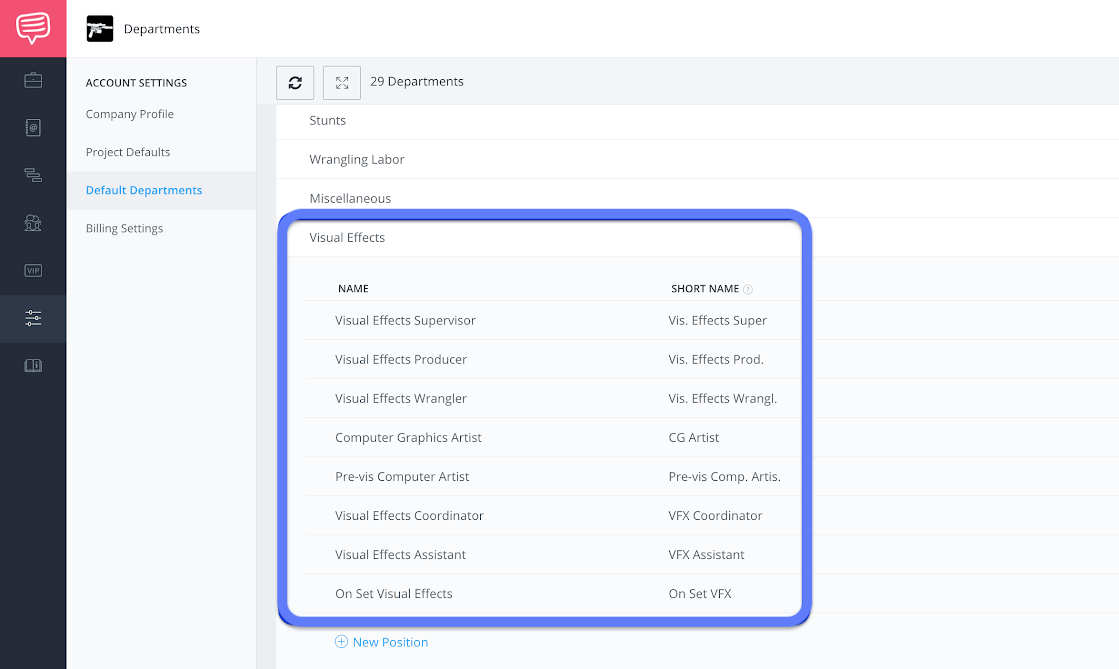Click the '29 Departments' count label
Image resolution: width=1119 pixels, height=669 pixels.
[x=417, y=81]
